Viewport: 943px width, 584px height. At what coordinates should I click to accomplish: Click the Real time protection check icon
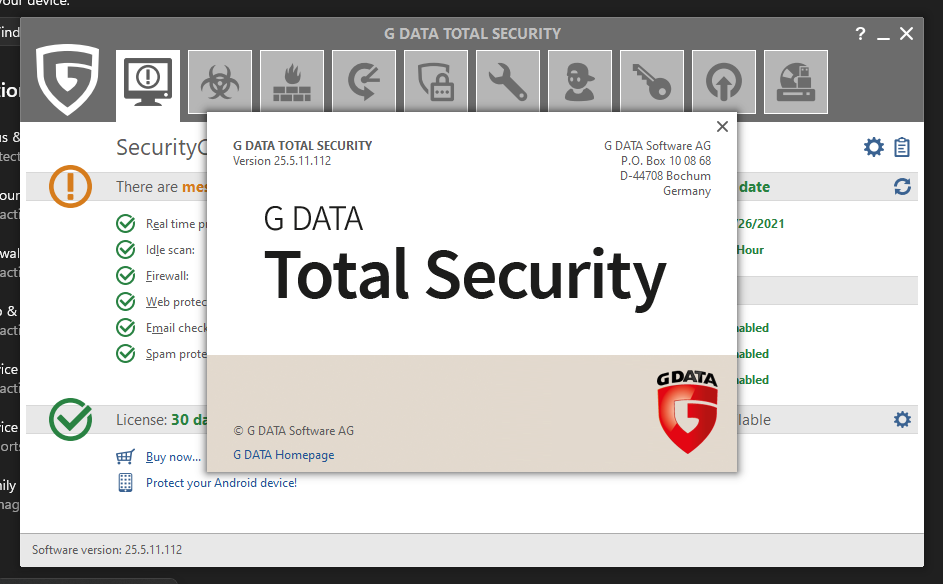pos(126,224)
